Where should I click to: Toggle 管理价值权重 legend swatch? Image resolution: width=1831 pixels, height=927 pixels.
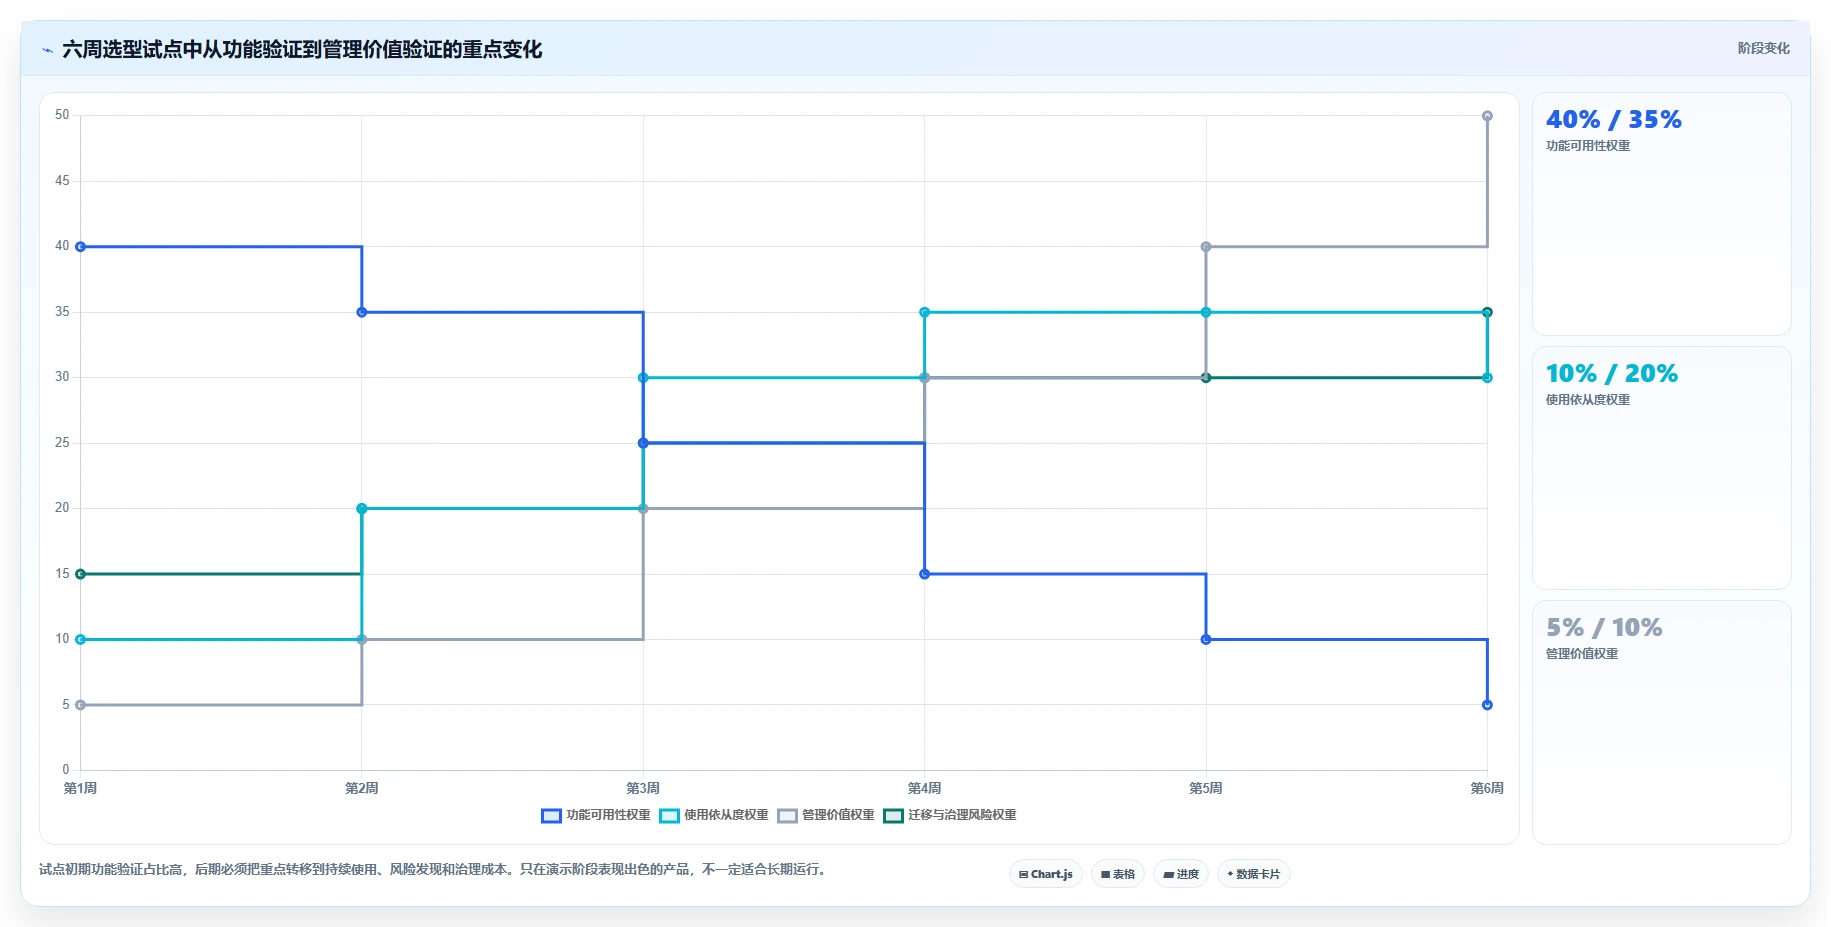tap(787, 816)
